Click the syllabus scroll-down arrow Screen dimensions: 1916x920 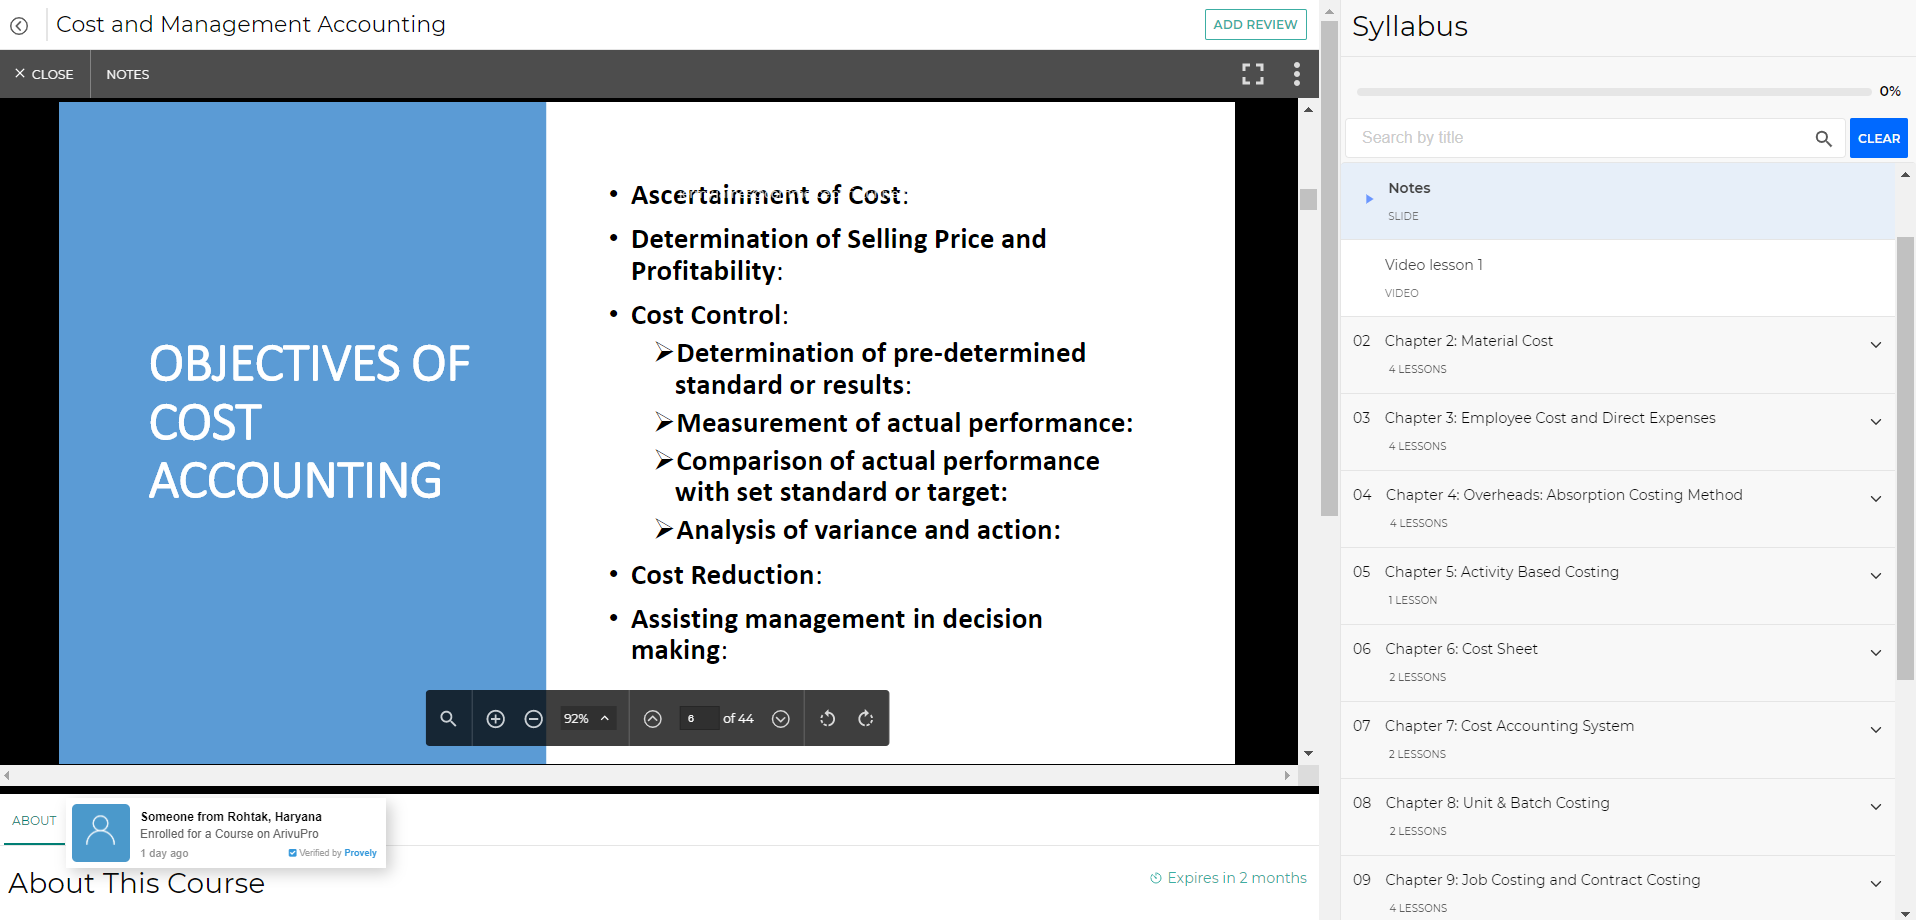coord(1905,912)
